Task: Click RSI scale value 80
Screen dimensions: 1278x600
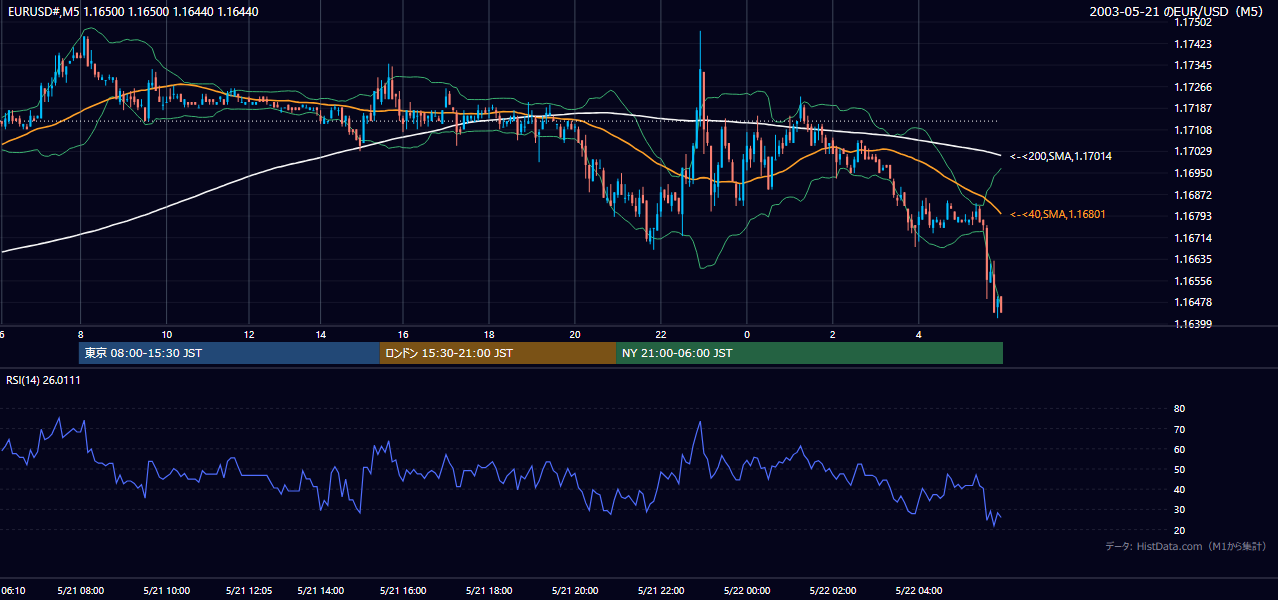Action: pos(1179,409)
